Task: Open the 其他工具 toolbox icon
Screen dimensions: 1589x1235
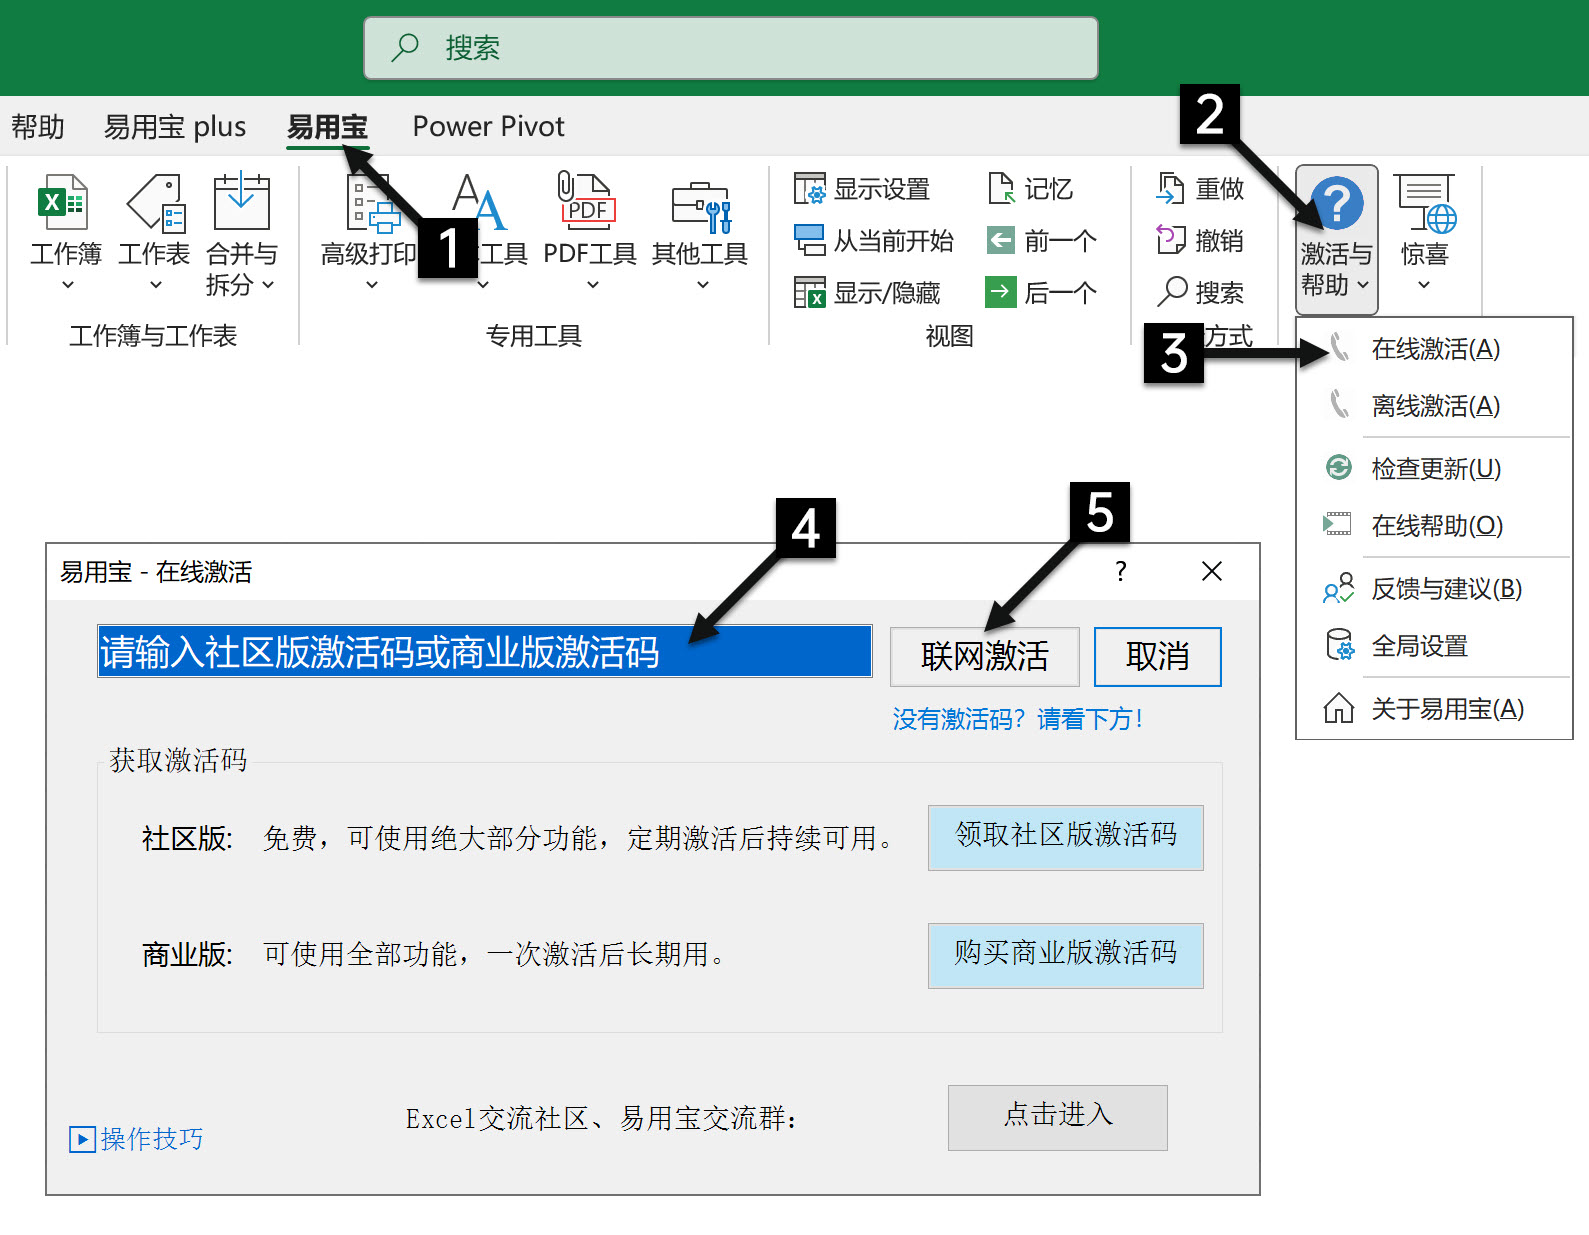Action: coord(701,207)
